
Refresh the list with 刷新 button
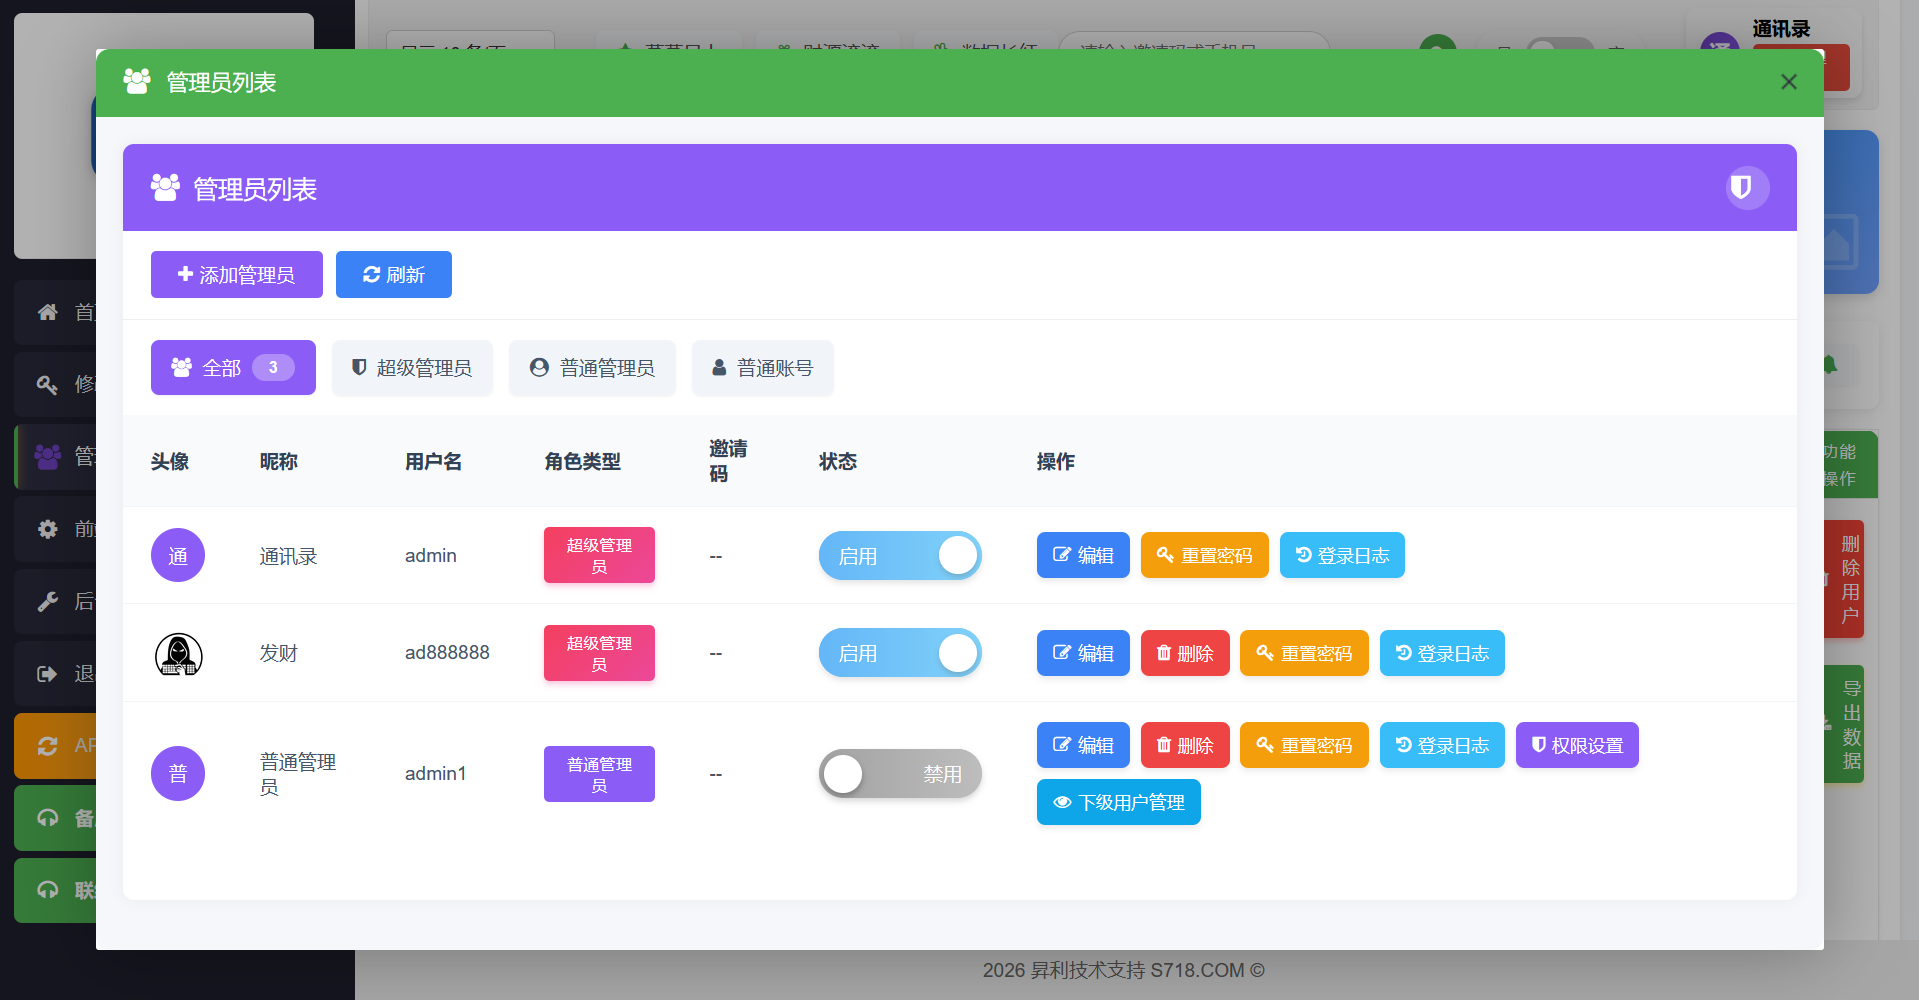[394, 275]
